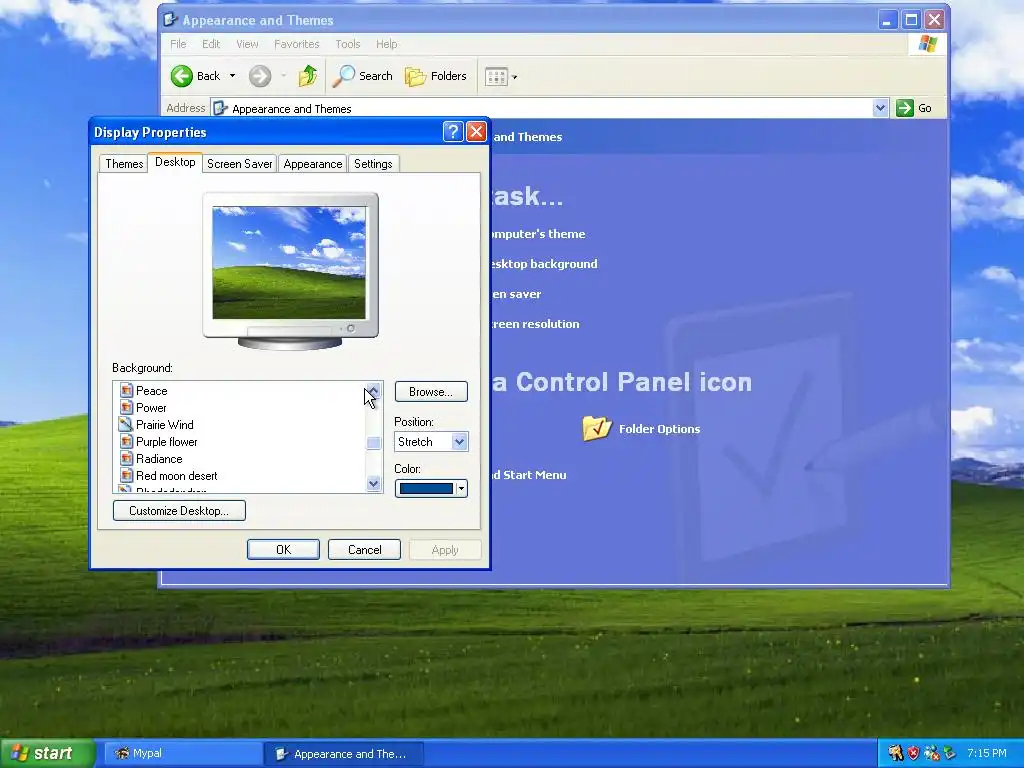Open Search in Appearance and Themes window
The height and width of the screenshot is (768, 1024).
[362, 76]
